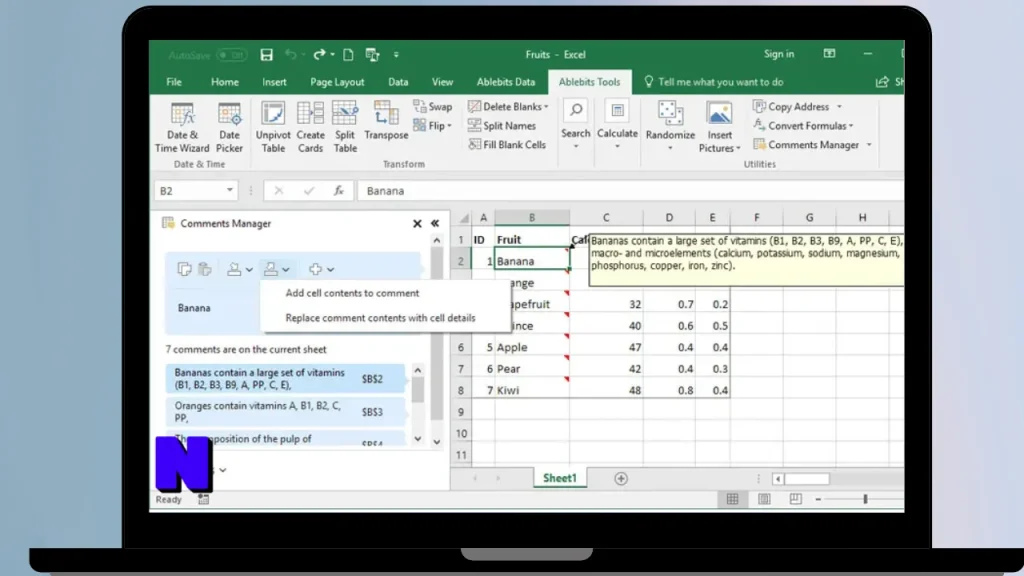Switch to the Insert tab
The image size is (1024, 576).
[274, 82]
